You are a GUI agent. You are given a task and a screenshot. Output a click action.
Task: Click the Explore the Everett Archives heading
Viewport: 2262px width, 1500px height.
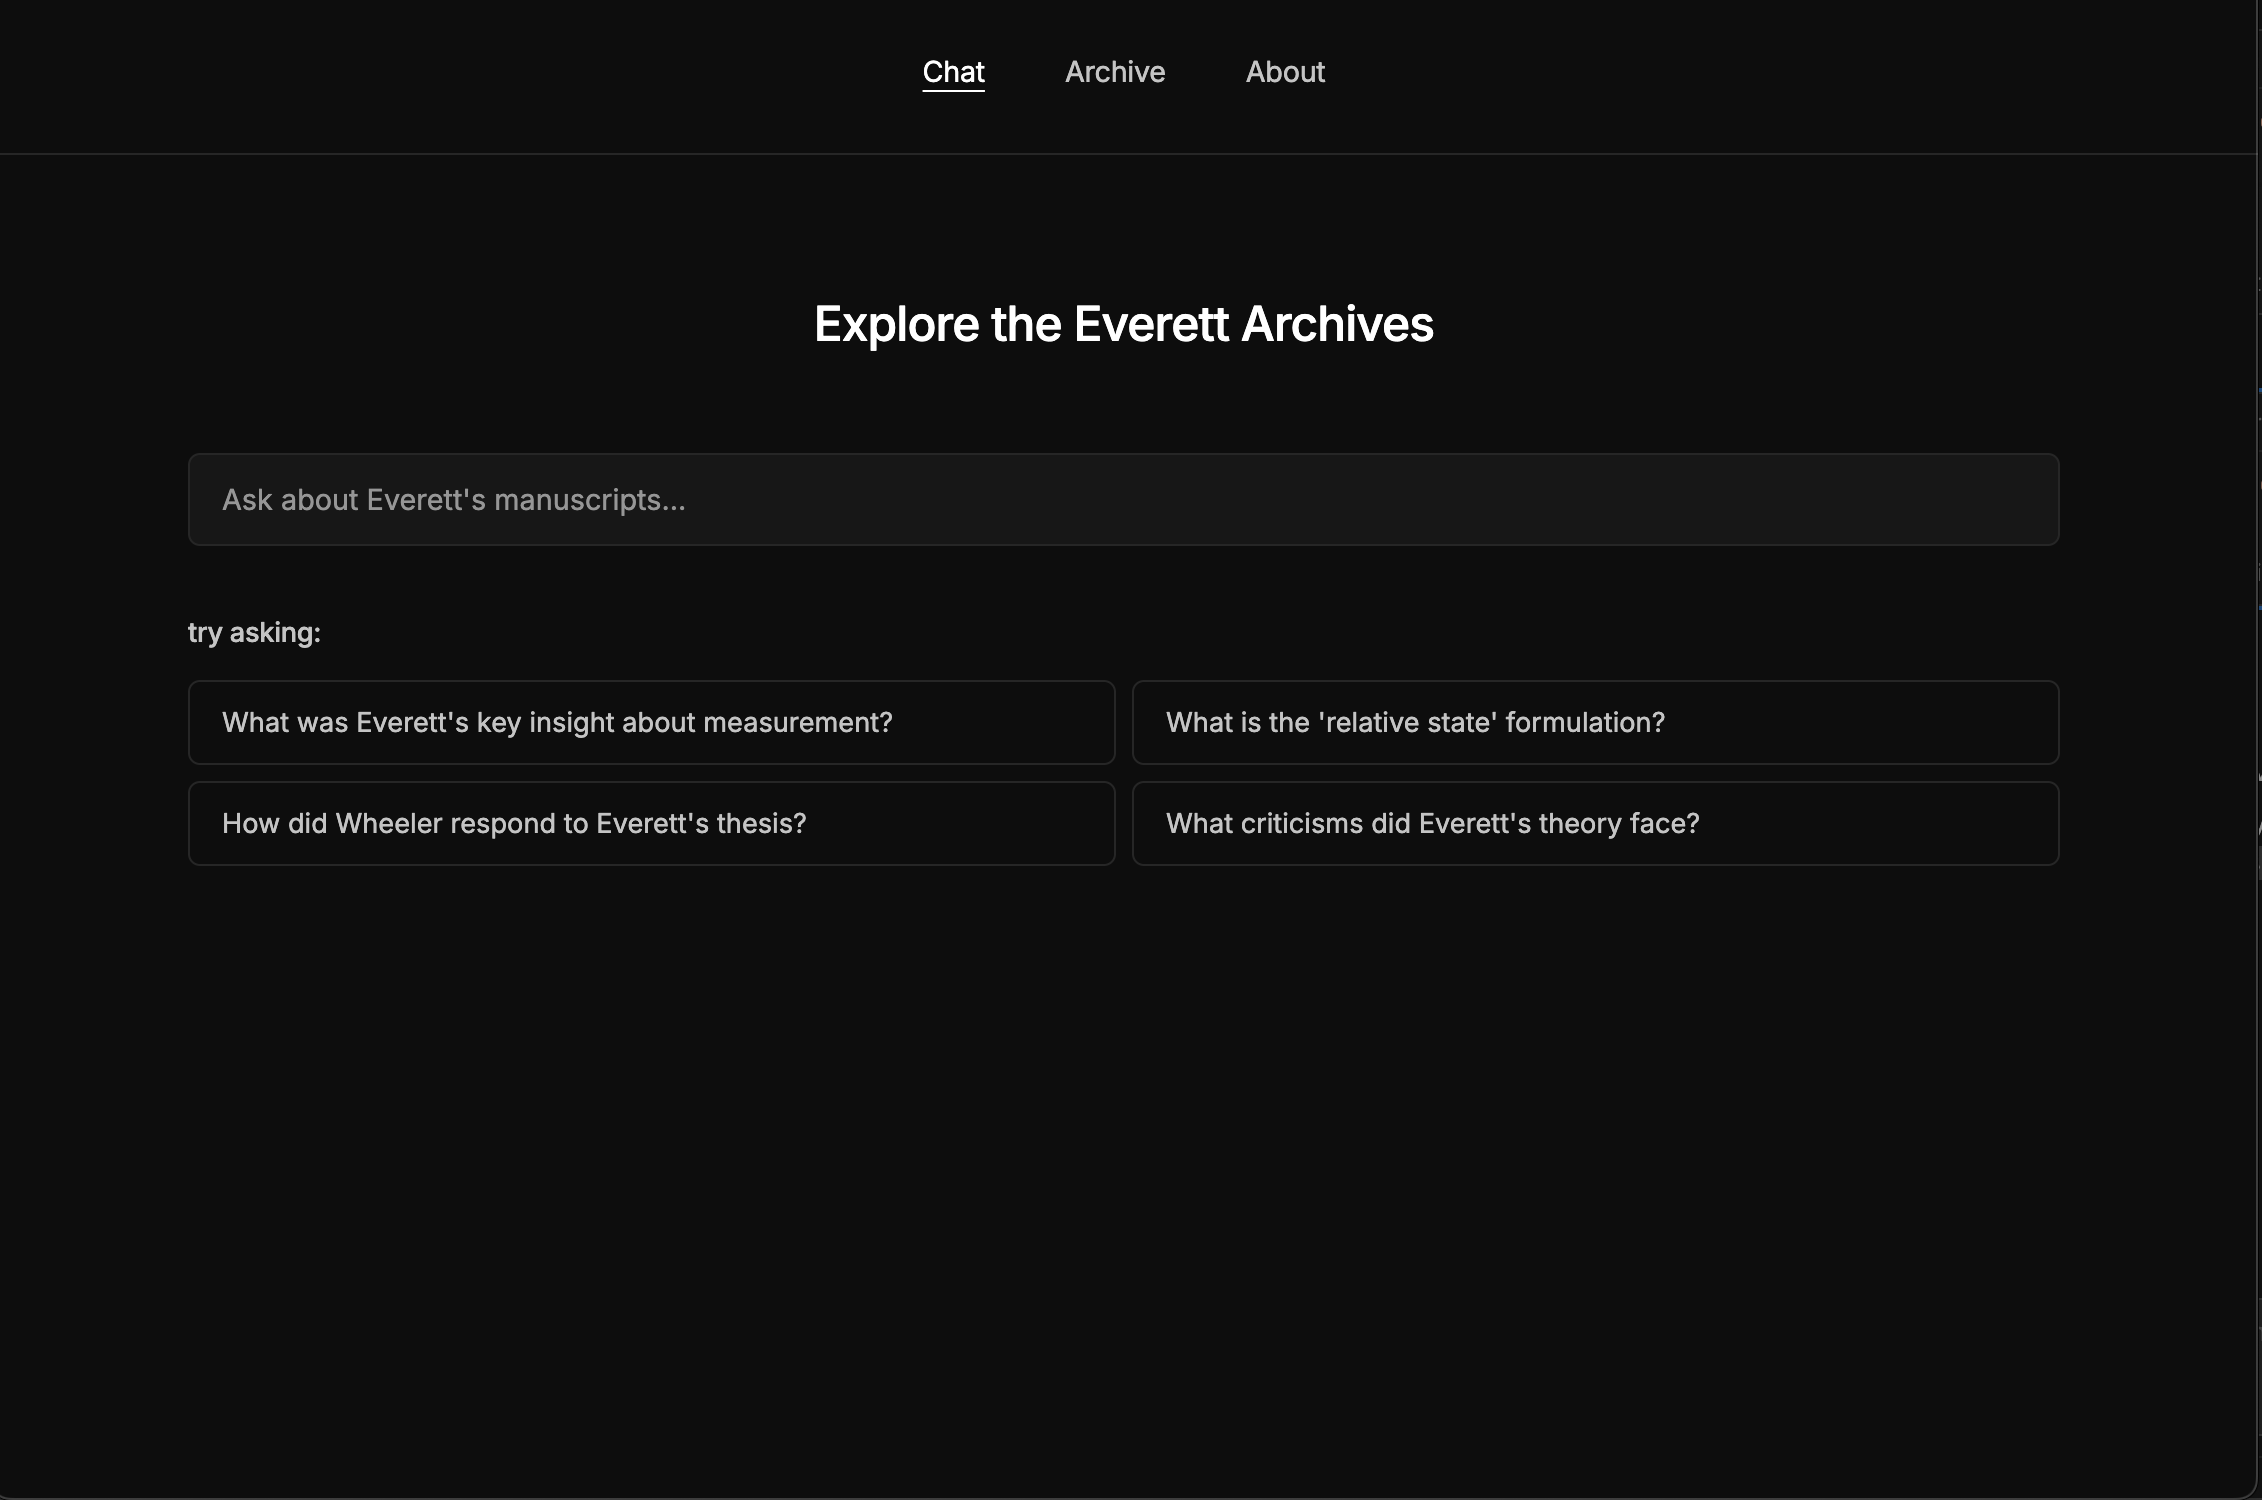pos(1123,324)
